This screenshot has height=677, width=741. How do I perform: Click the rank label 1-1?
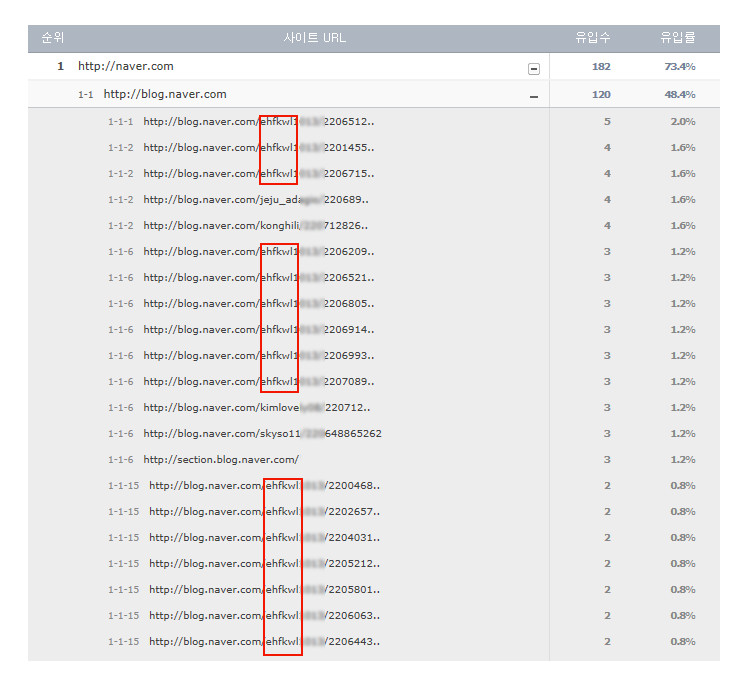point(86,94)
